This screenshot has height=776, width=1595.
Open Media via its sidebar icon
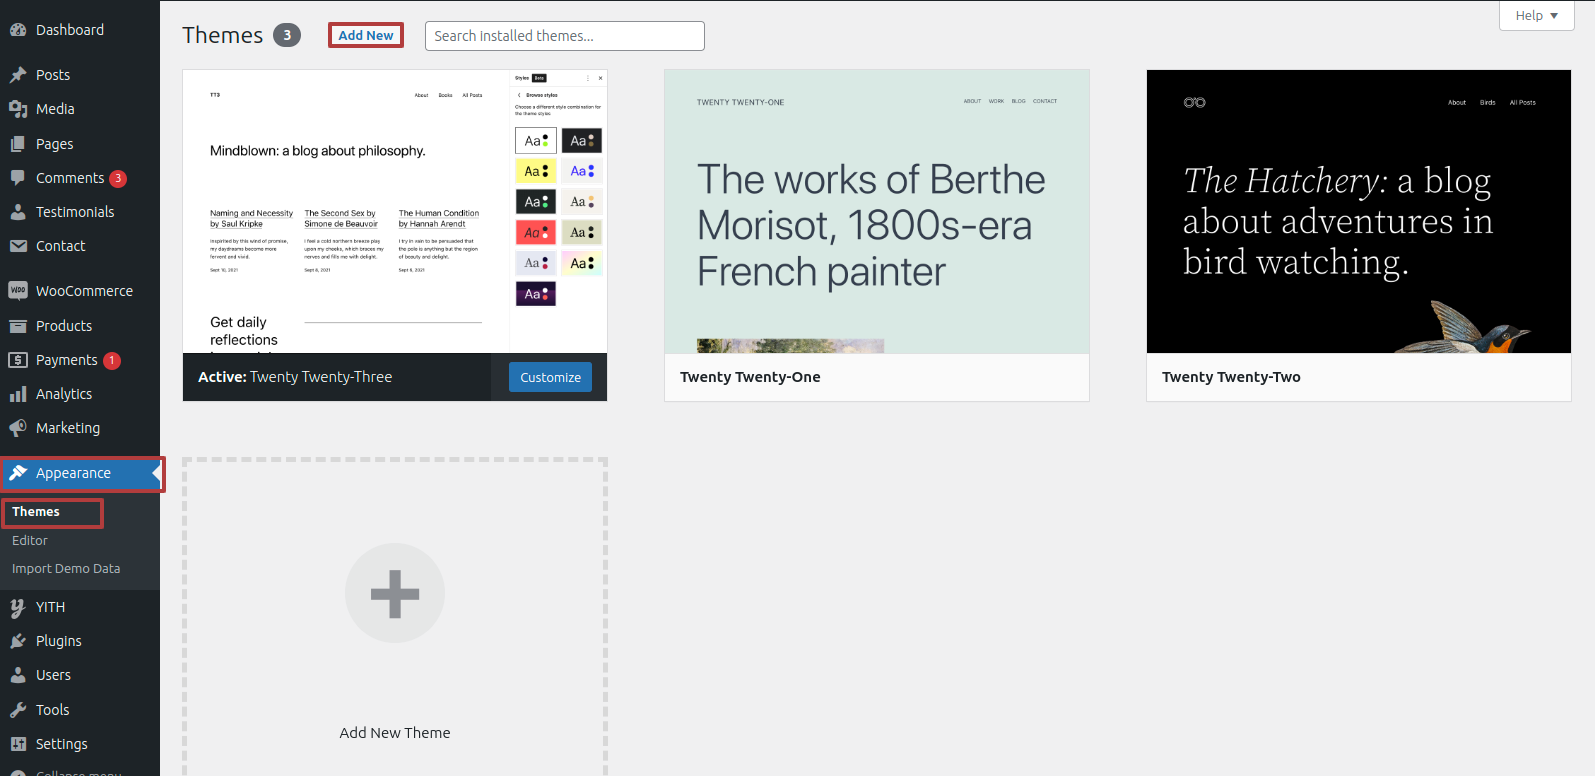tap(18, 109)
